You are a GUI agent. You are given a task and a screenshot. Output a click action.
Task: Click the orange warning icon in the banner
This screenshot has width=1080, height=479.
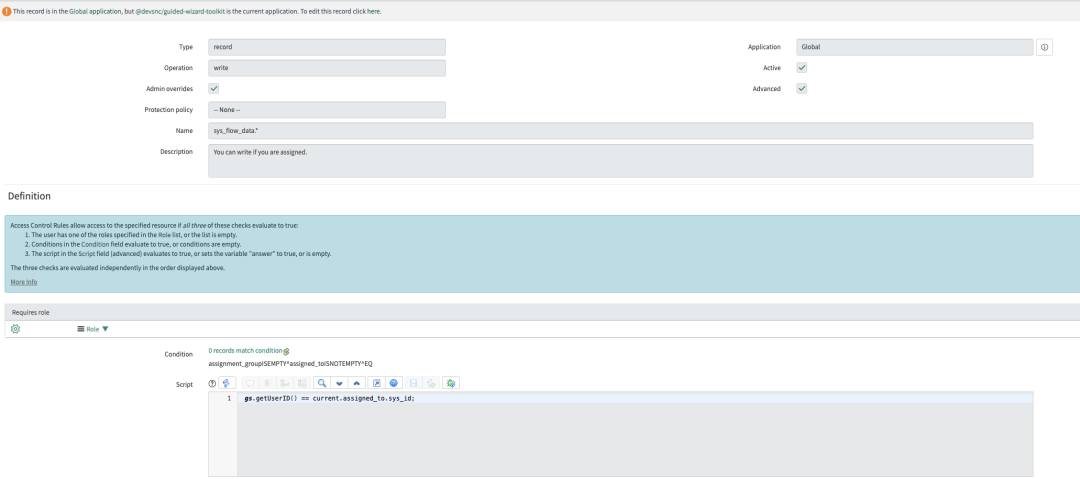6,12
